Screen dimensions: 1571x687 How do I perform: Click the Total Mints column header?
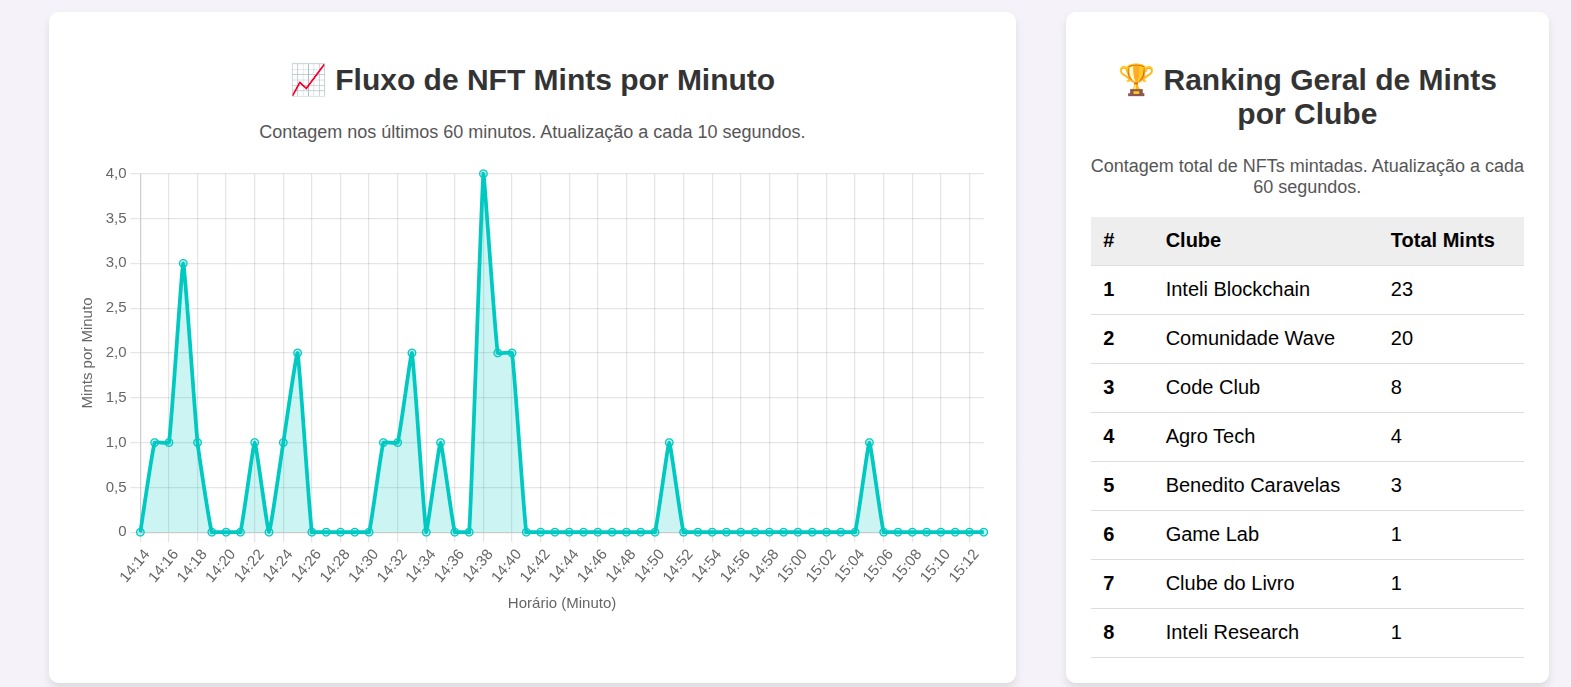click(1441, 240)
